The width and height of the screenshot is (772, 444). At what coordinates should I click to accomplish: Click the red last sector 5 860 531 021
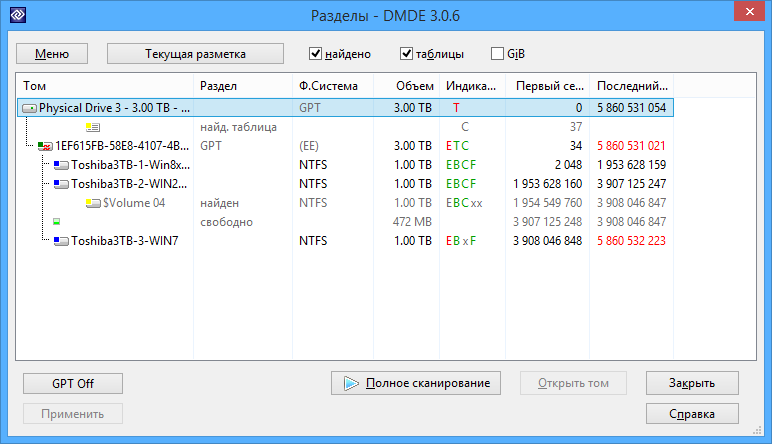[631, 146]
